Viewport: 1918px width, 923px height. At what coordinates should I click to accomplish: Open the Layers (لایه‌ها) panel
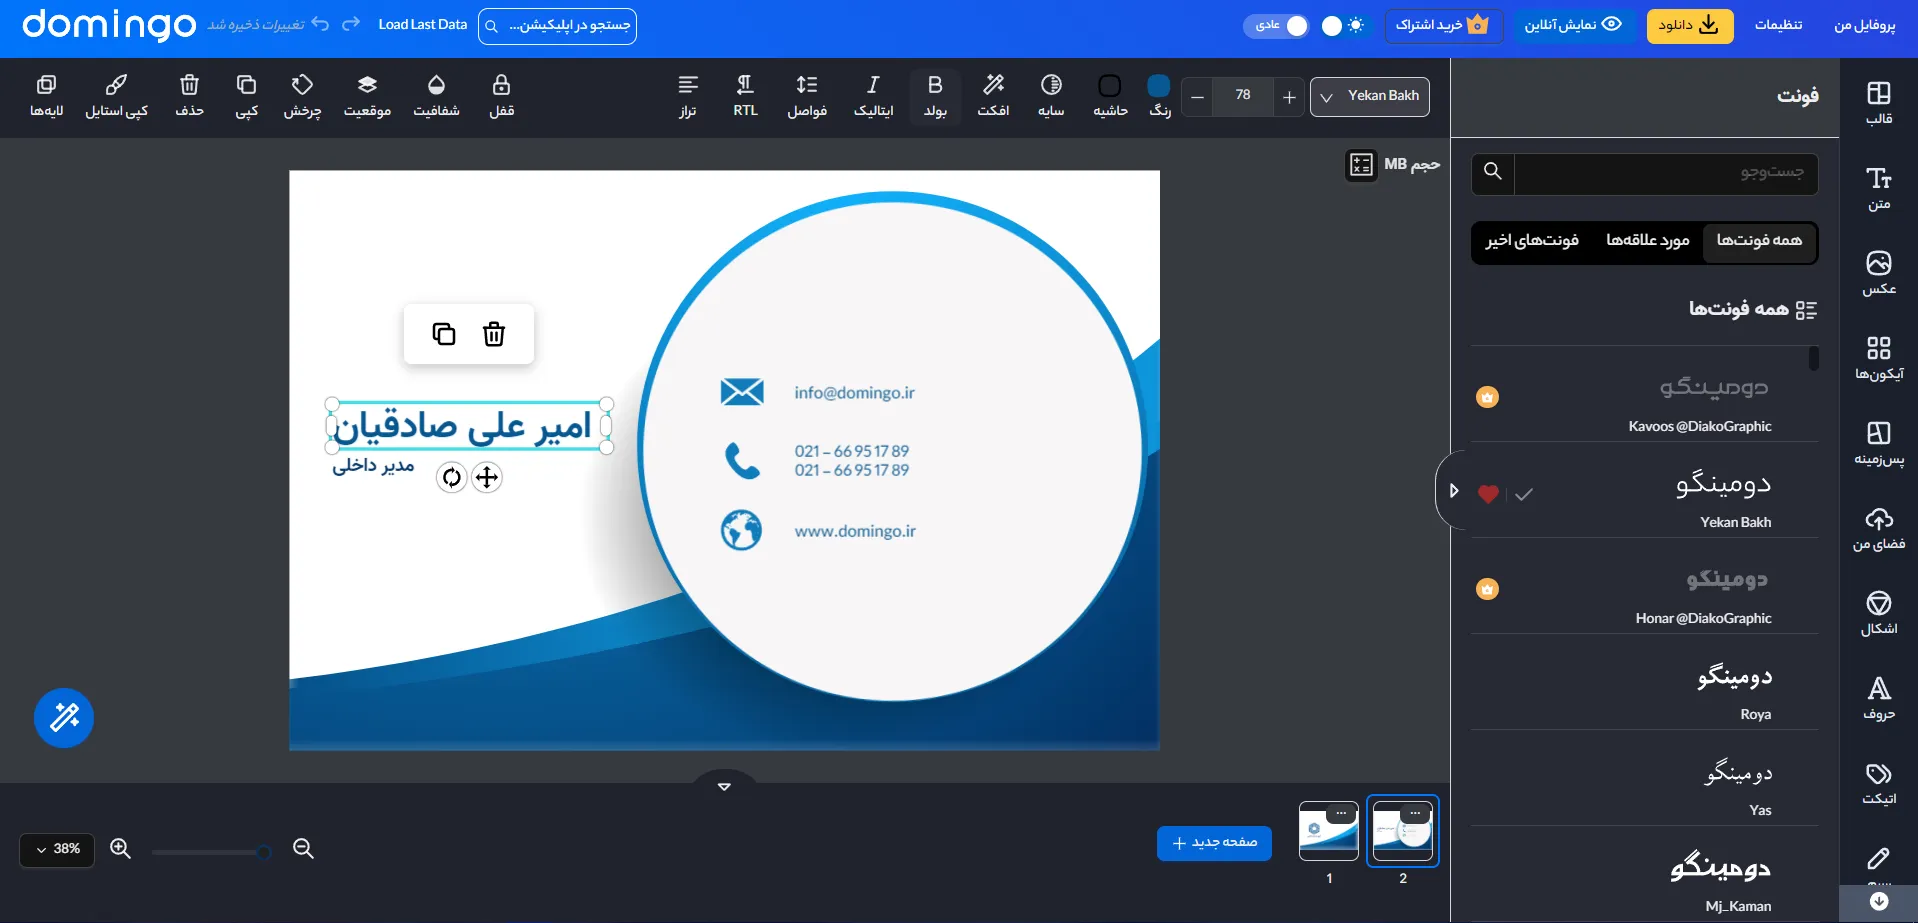point(47,96)
